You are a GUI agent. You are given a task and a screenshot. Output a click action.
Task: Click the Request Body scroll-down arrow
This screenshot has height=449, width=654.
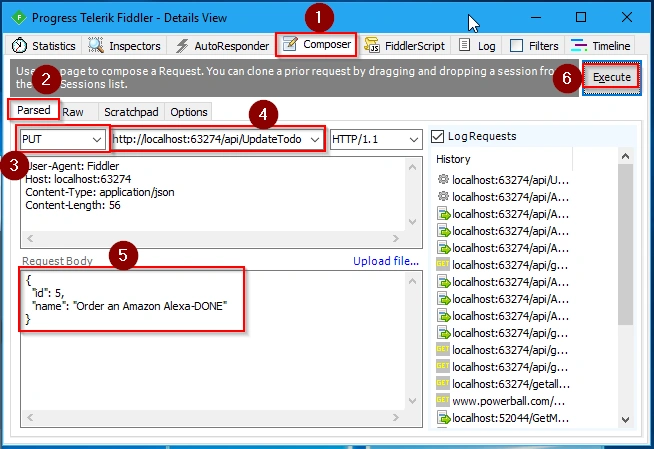413,401
